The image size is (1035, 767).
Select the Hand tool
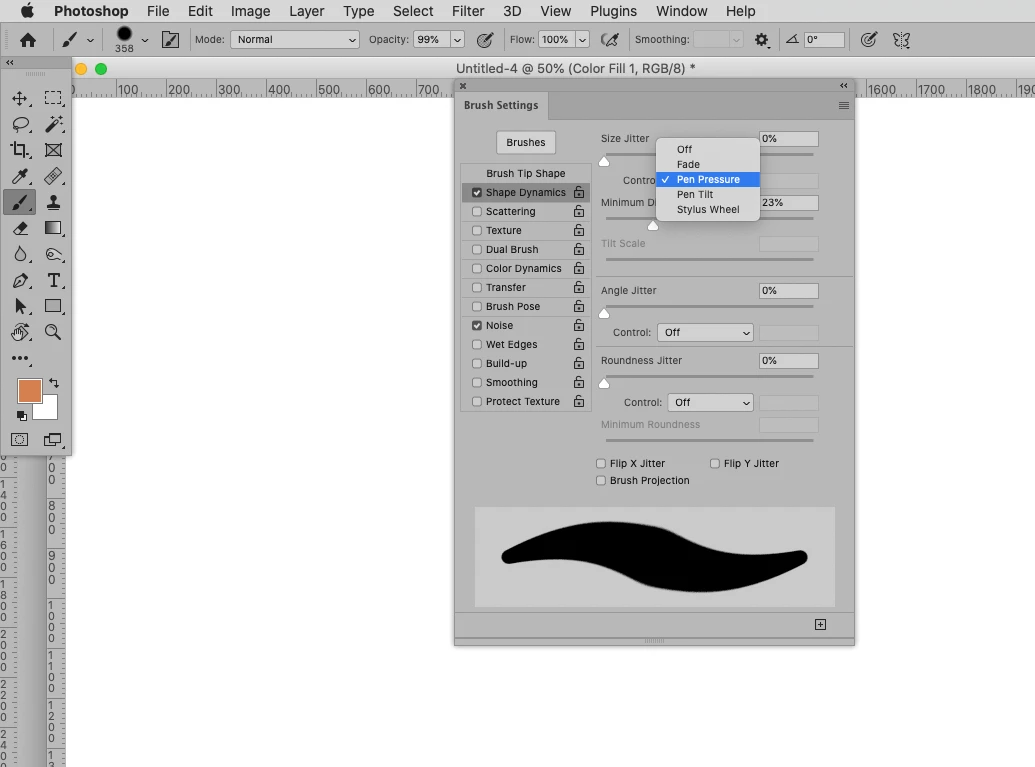tap(20, 332)
